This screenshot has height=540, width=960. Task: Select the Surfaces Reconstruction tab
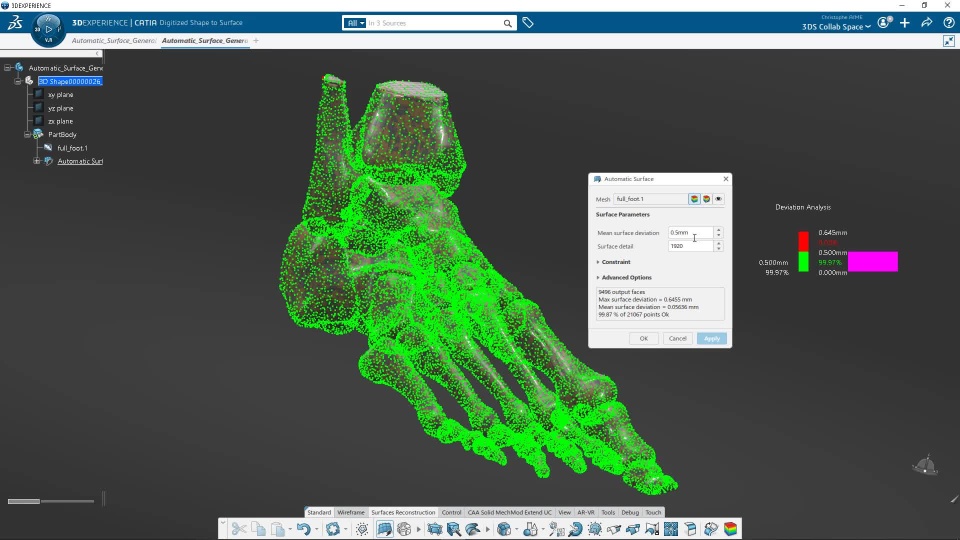(x=403, y=512)
